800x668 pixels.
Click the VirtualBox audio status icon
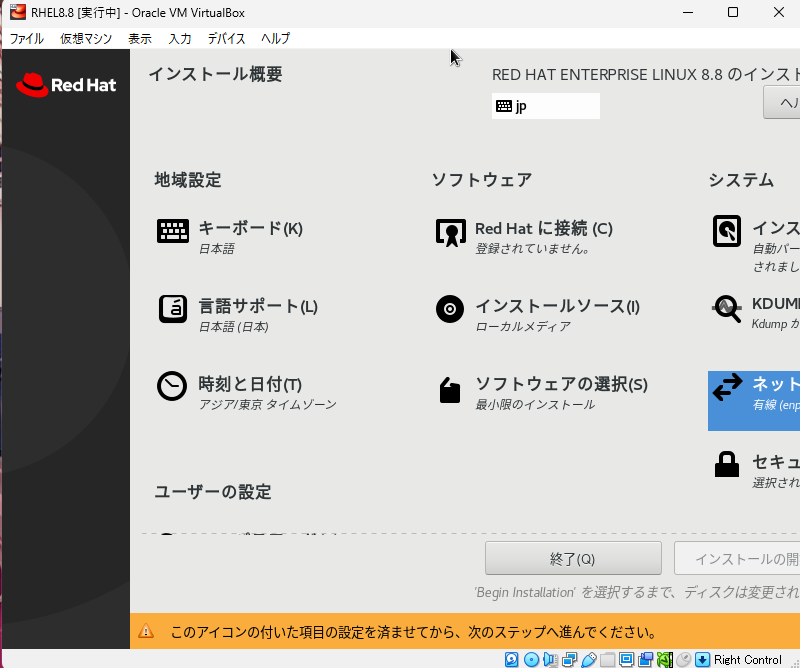click(550, 659)
